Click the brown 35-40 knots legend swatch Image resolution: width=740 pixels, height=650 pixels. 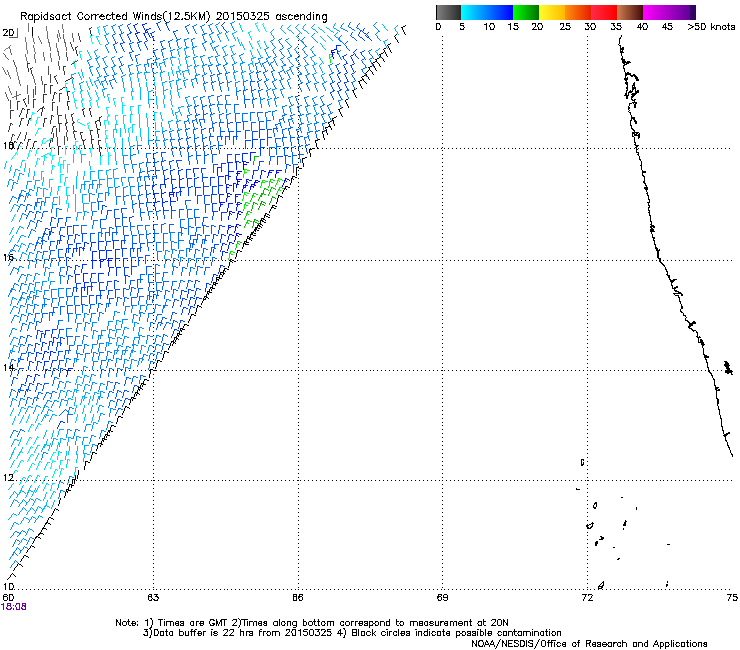[x=630, y=13]
